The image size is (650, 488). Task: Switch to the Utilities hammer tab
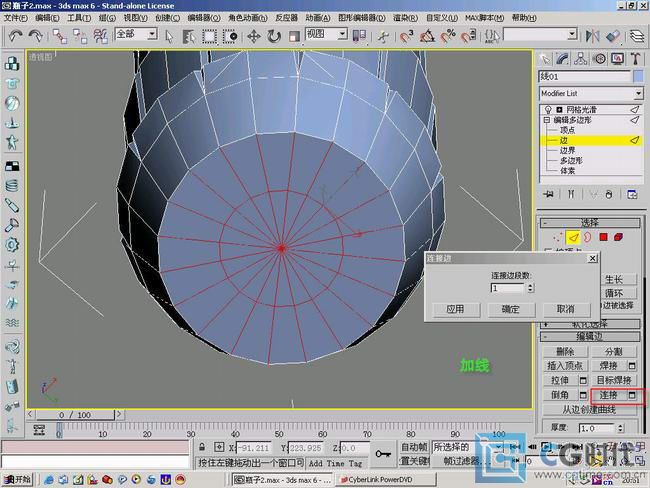[x=635, y=59]
